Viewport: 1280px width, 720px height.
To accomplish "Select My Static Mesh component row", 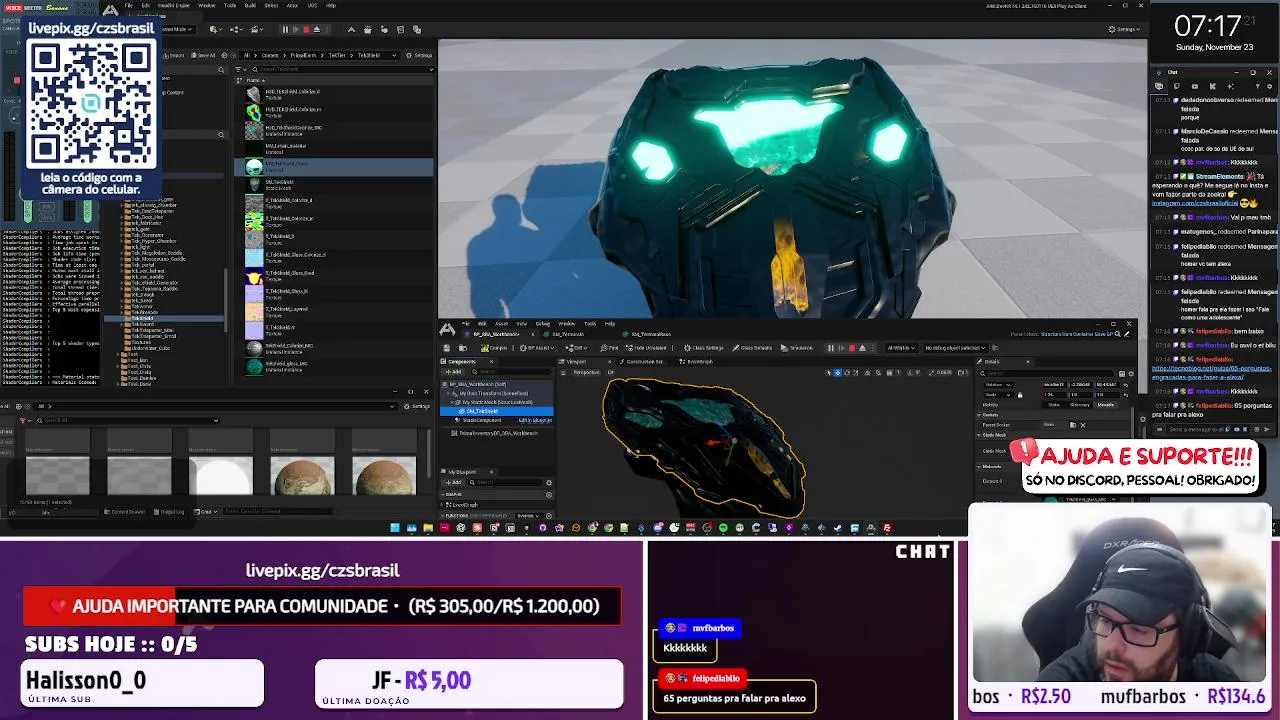I will [x=497, y=402].
